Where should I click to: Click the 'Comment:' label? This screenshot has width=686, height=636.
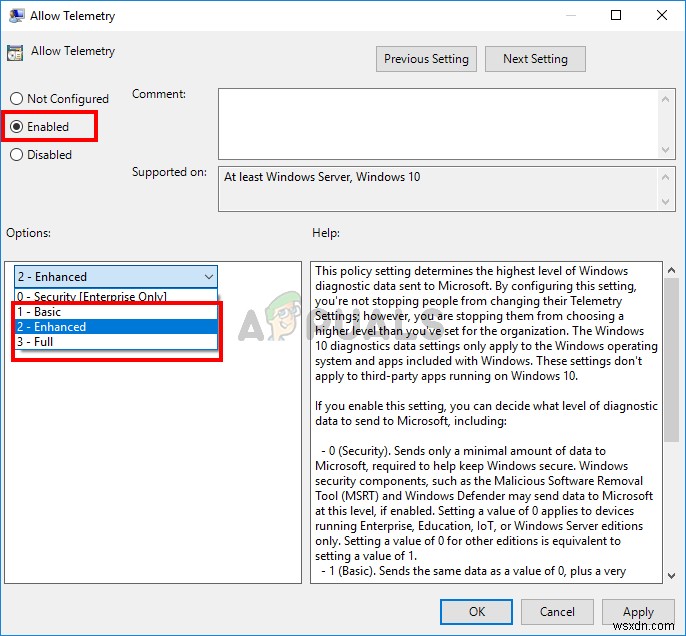point(159,94)
